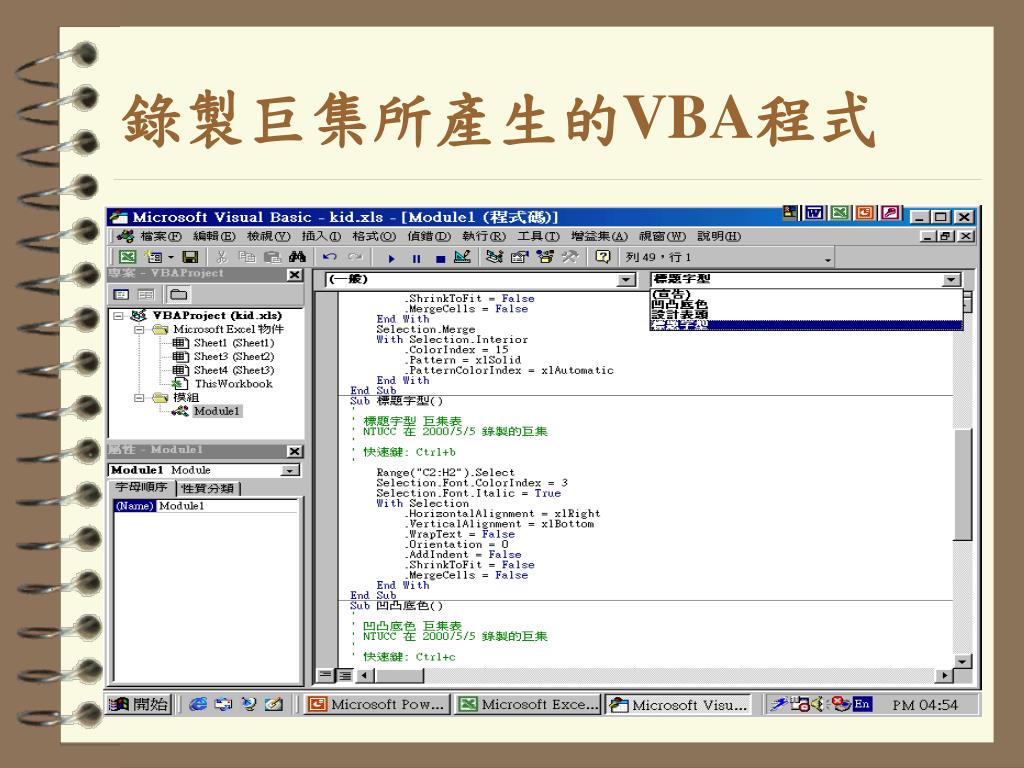This screenshot has height=768, width=1024.
Task: Click the Copy toolbar icon
Action: tap(247, 257)
